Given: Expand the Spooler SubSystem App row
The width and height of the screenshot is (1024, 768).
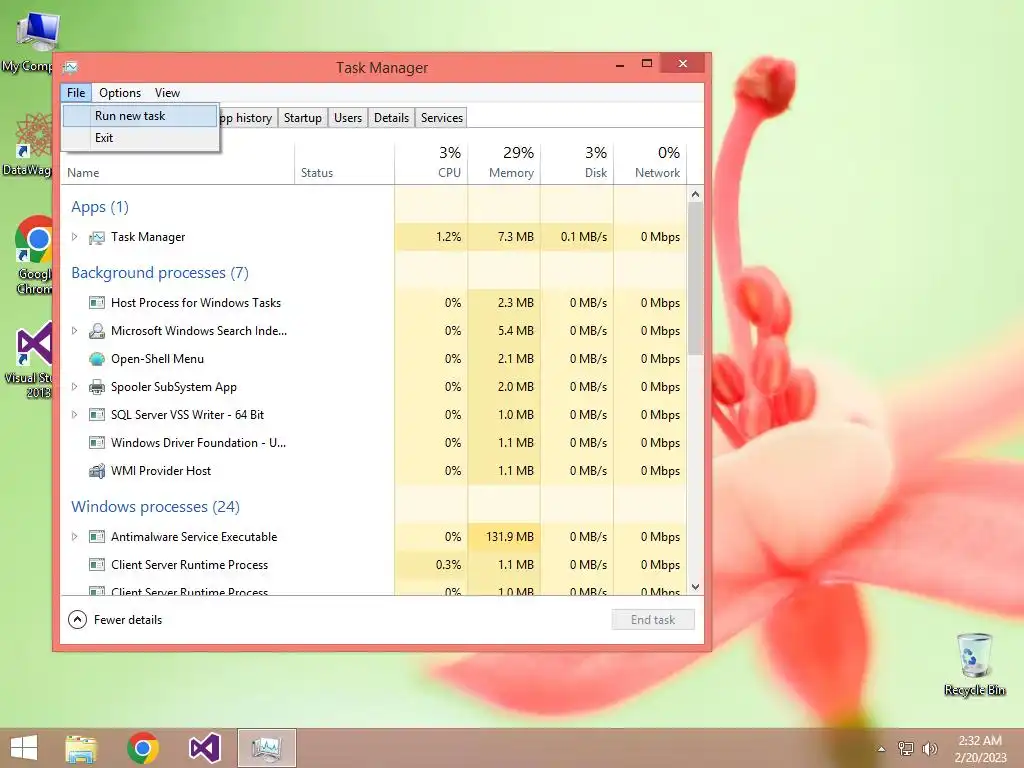Looking at the screenshot, I should click(74, 387).
